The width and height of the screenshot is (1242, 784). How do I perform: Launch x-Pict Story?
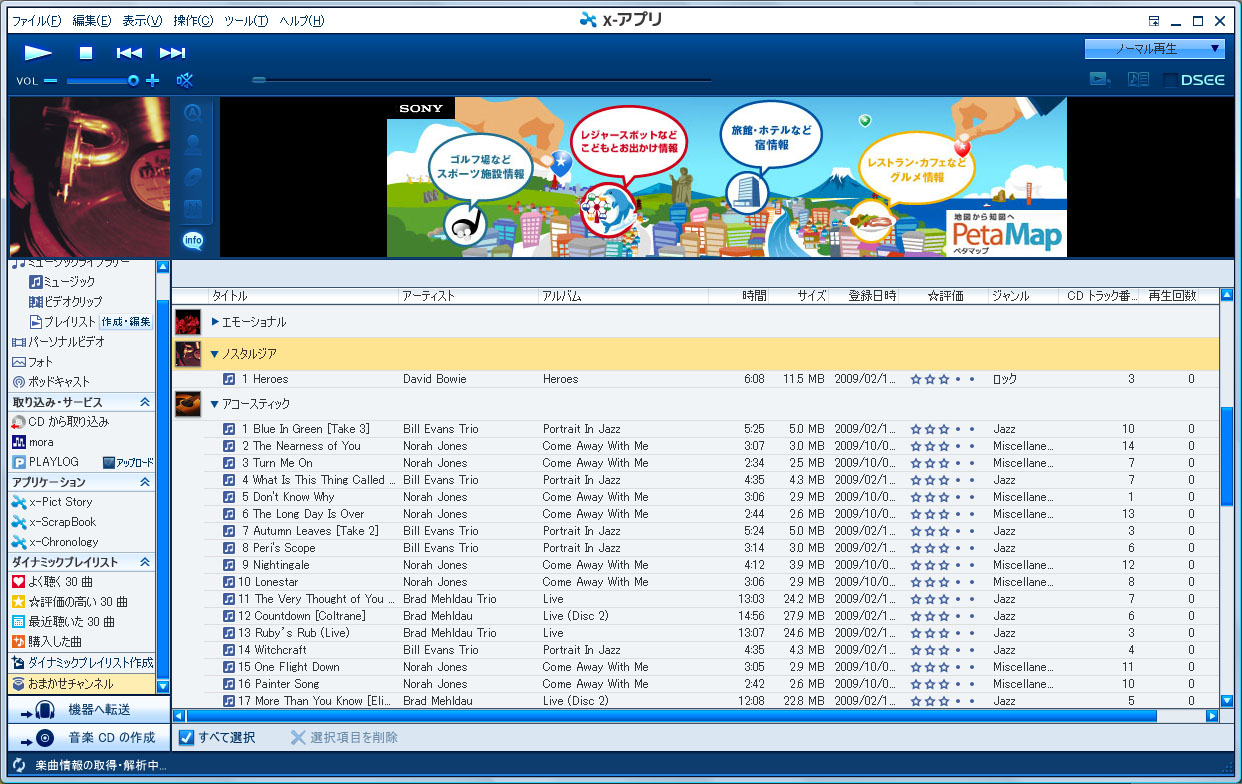[x=52, y=502]
